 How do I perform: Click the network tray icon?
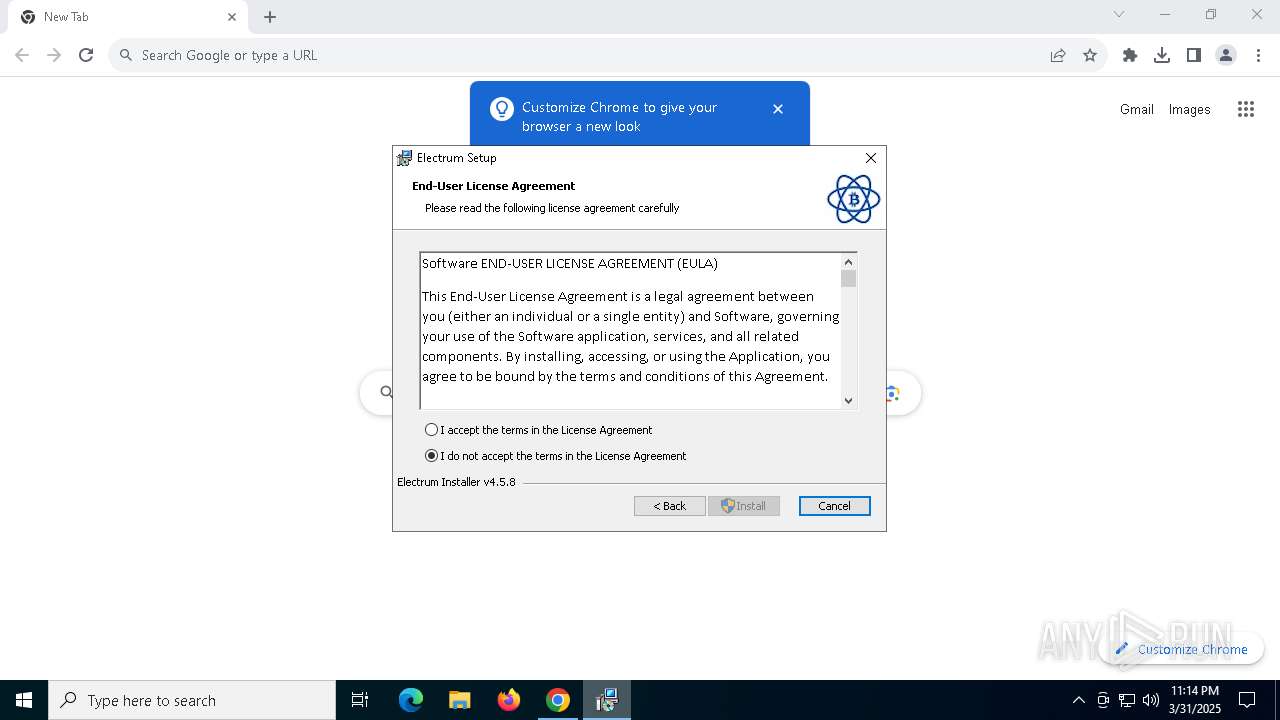coord(1127,700)
